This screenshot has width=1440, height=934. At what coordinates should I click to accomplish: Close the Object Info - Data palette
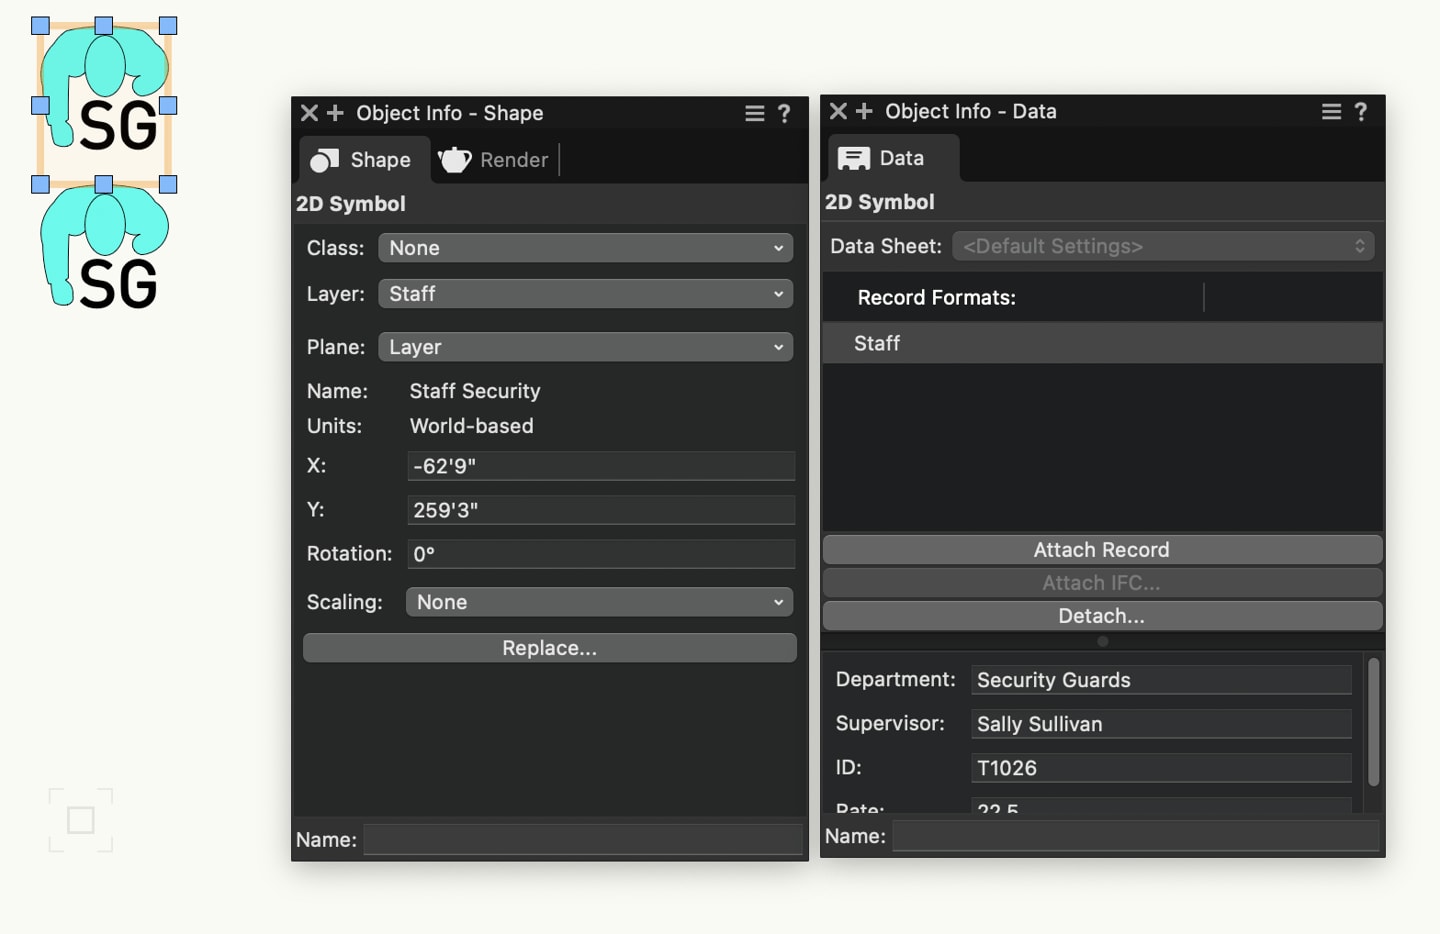838,111
